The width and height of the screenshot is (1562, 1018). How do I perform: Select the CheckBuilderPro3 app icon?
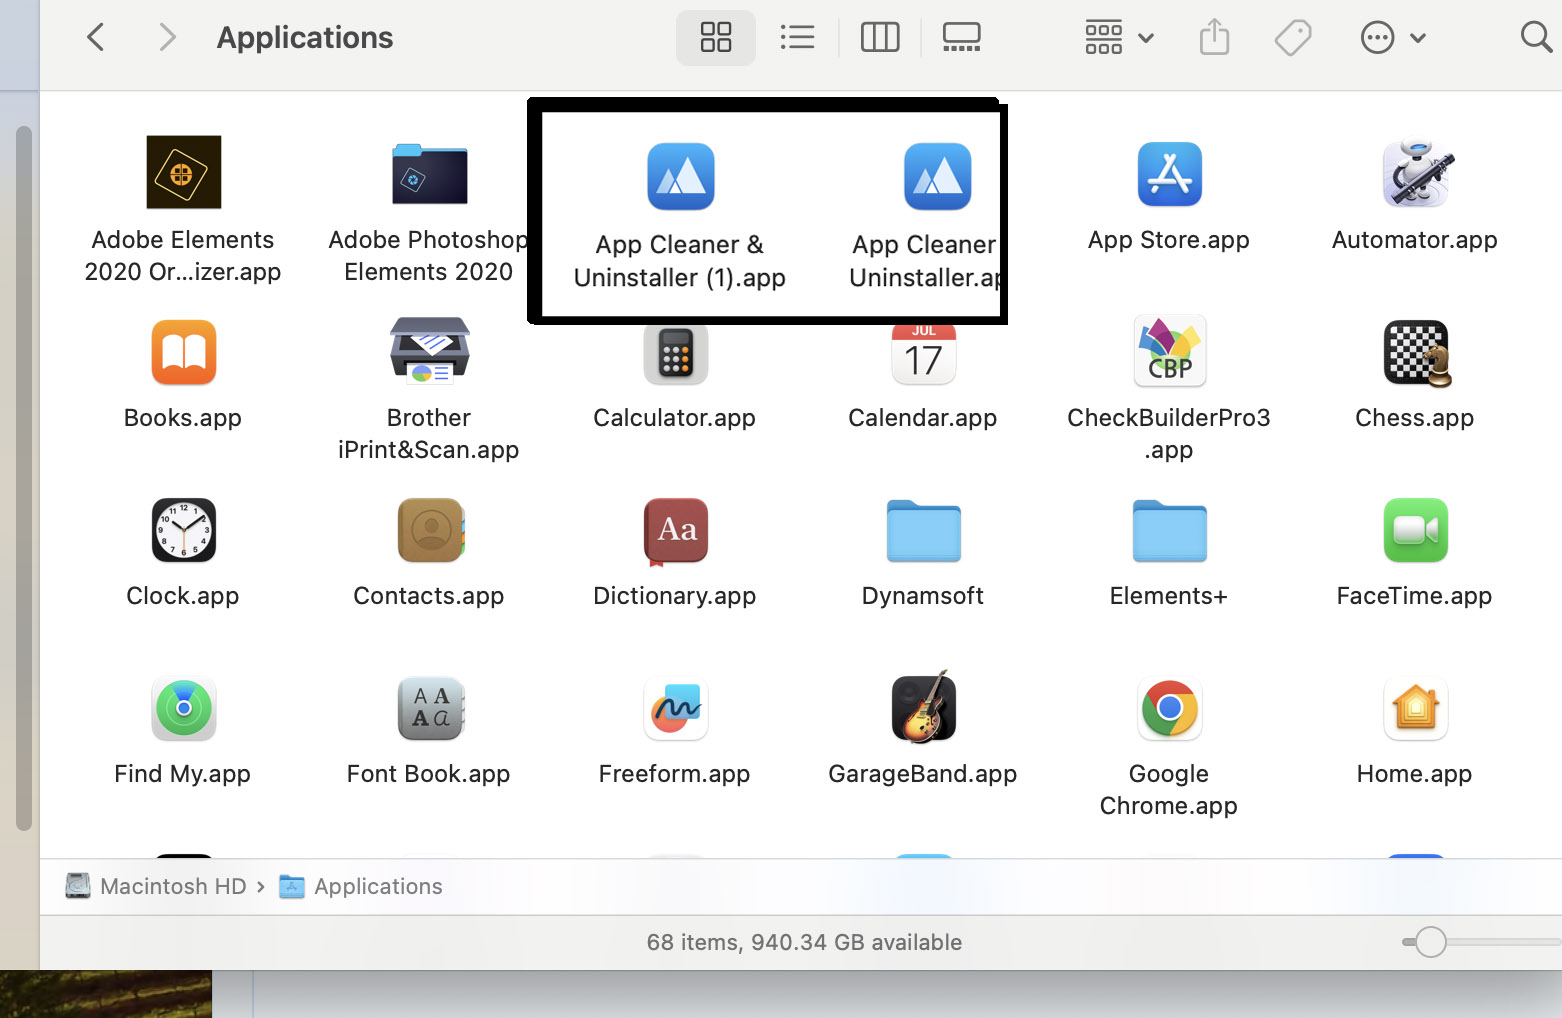coord(1169,351)
